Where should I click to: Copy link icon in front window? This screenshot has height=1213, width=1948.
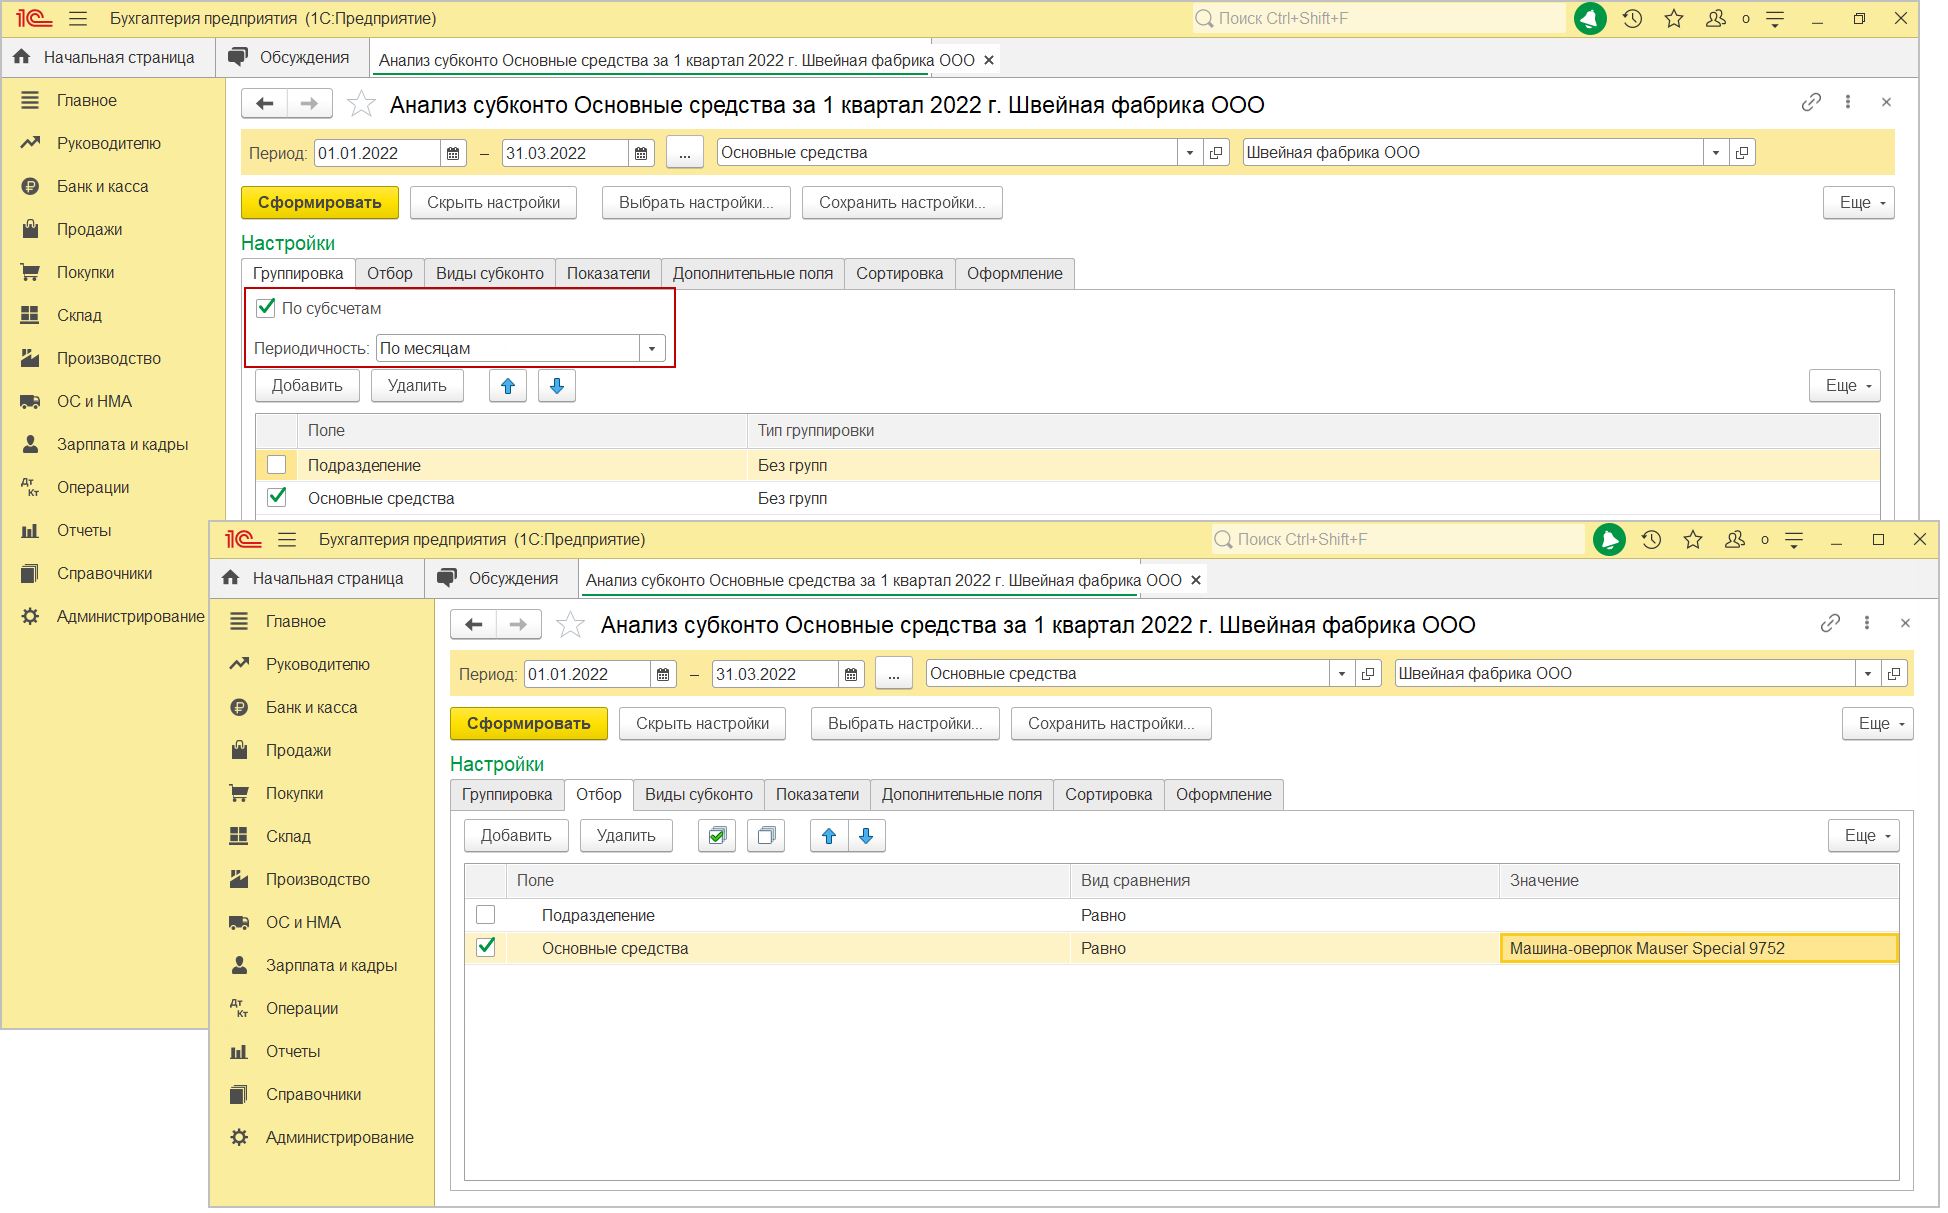point(1830,623)
